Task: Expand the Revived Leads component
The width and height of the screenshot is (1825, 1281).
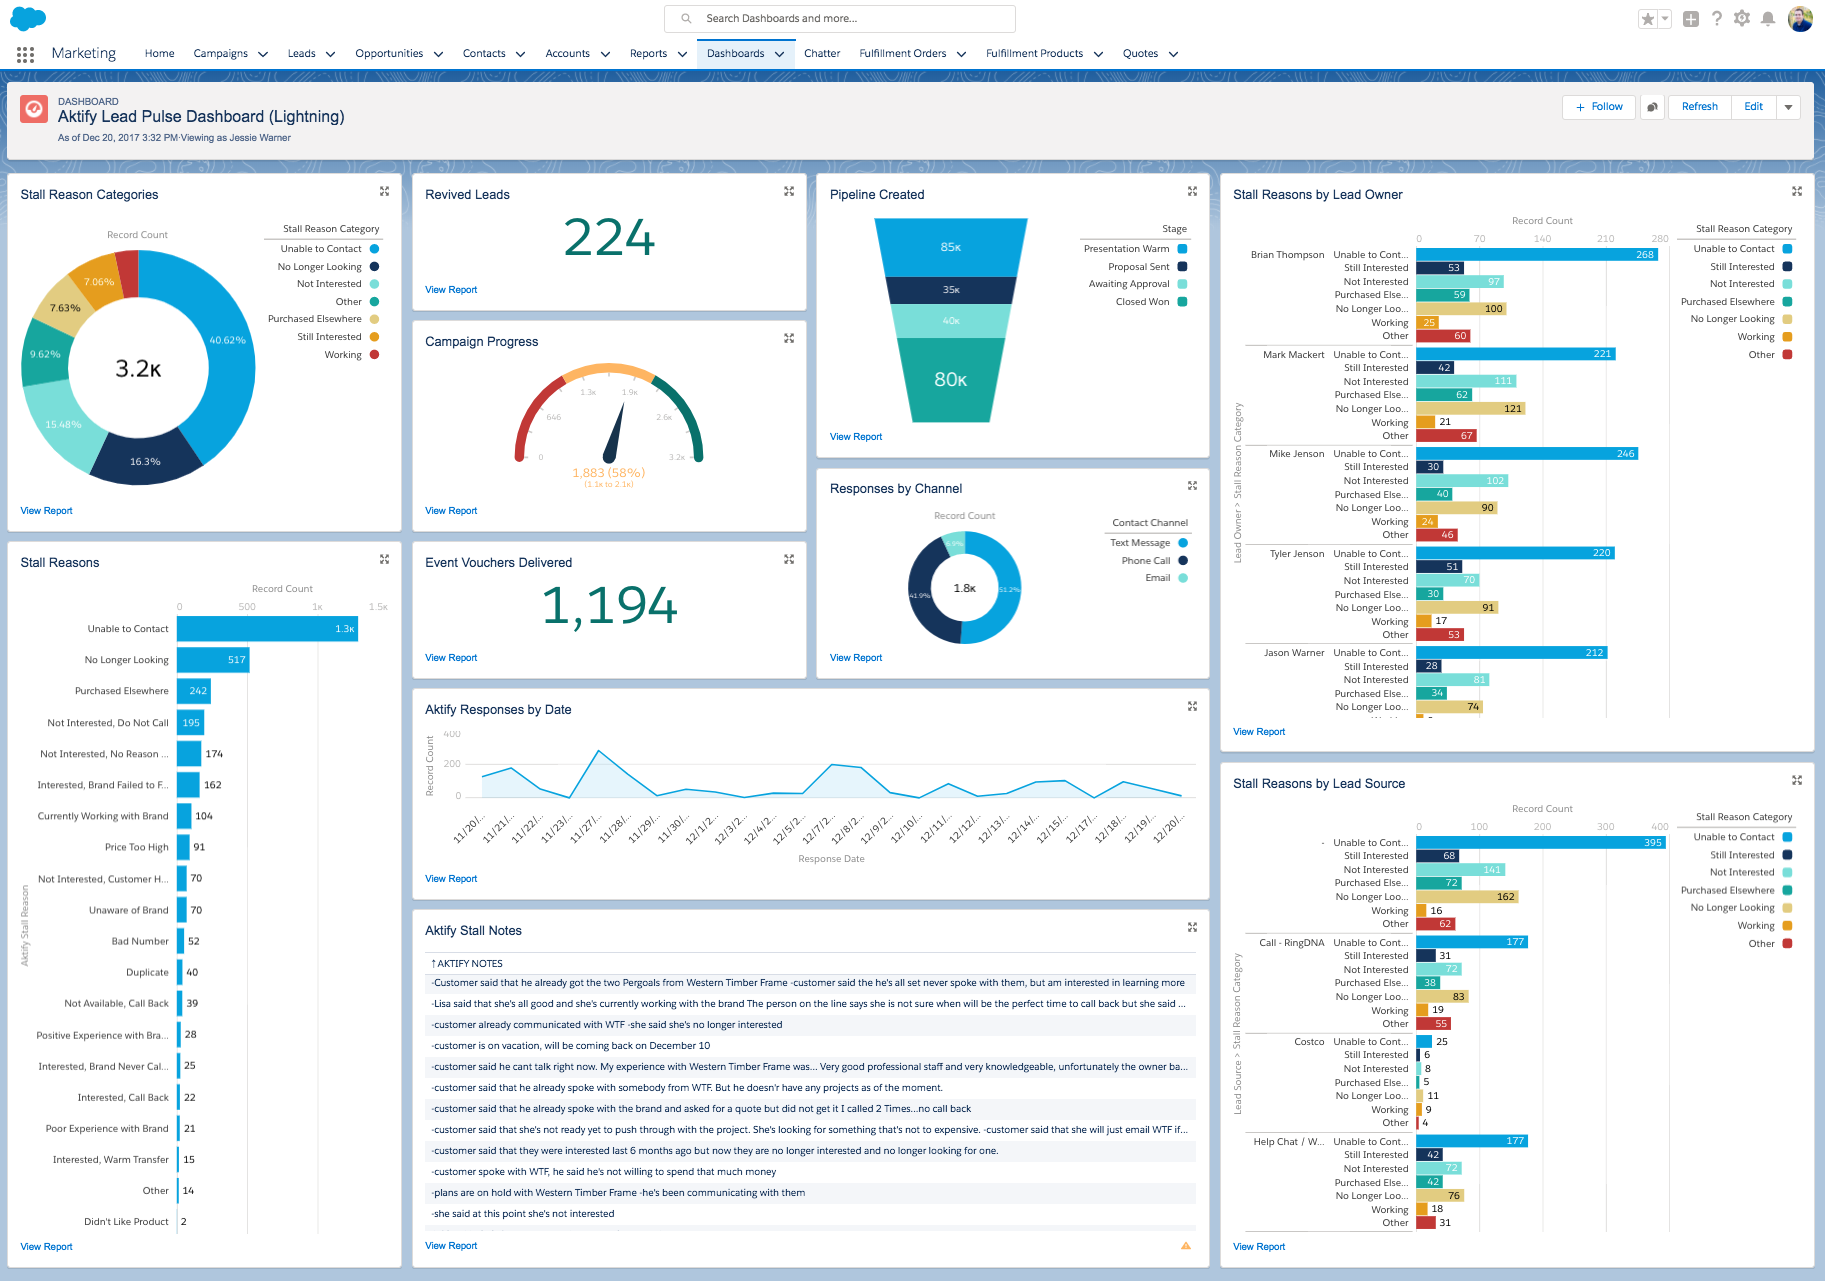Action: 789,191
